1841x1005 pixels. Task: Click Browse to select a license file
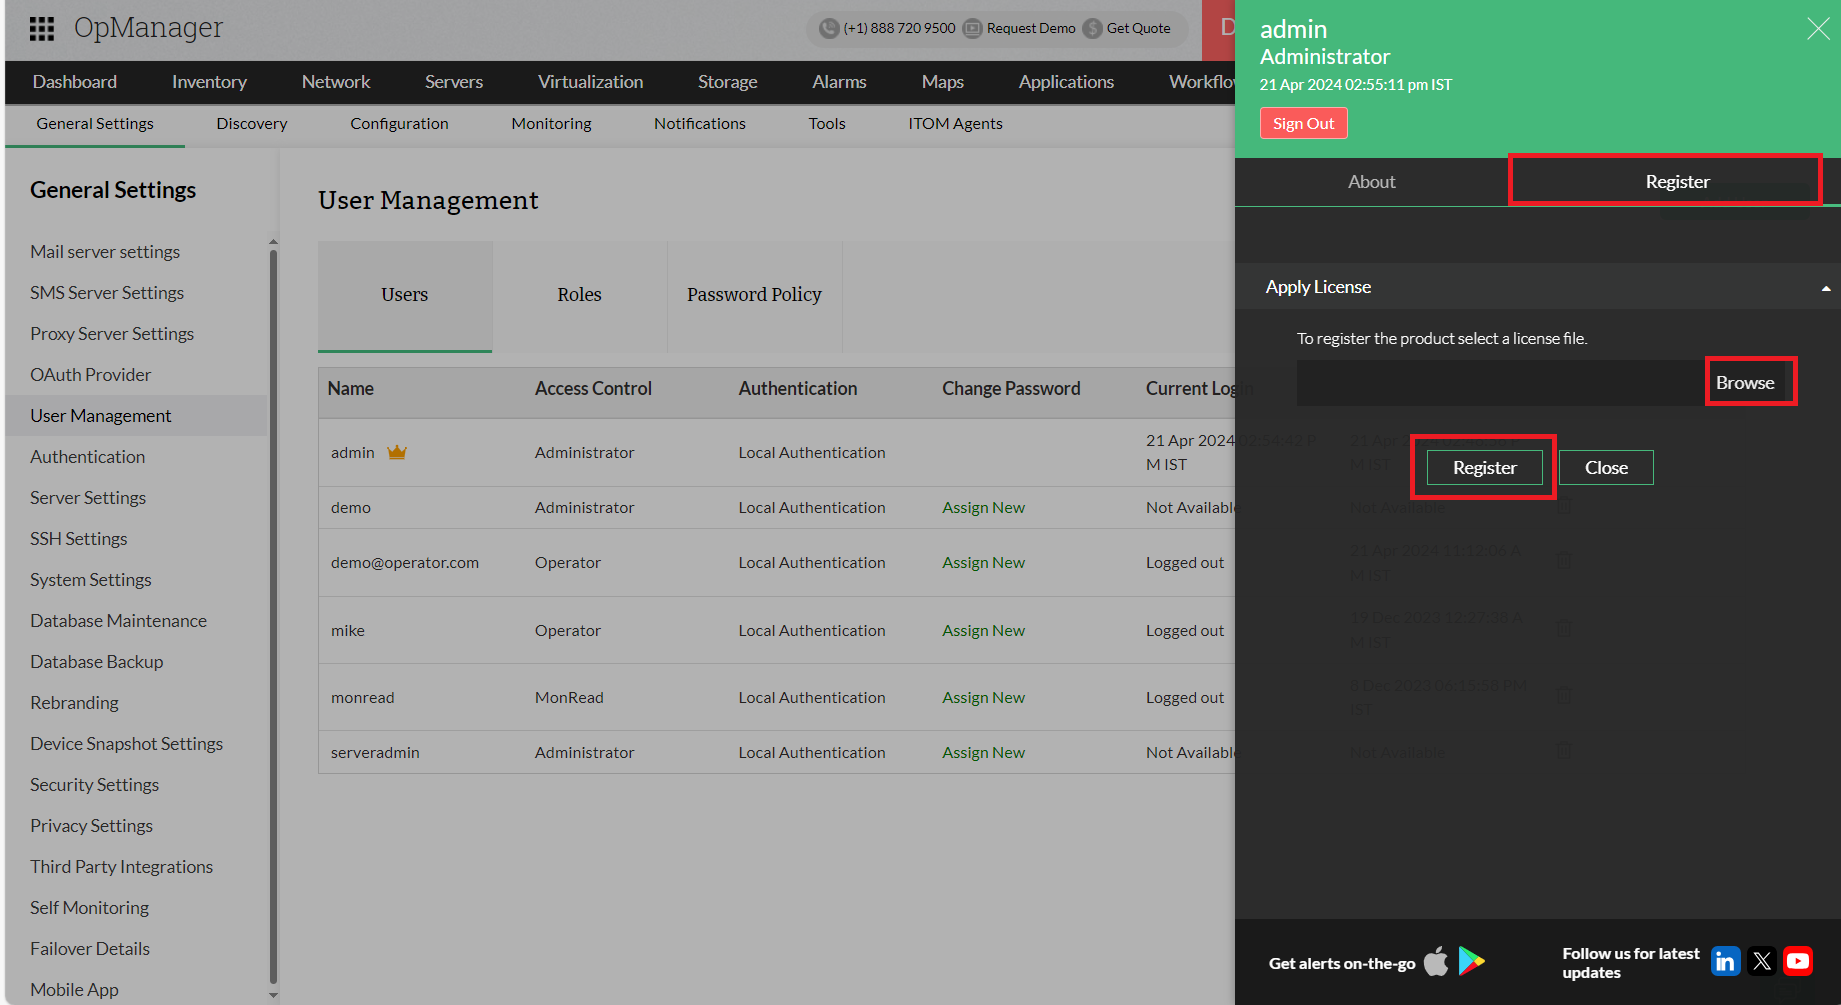coord(1745,383)
